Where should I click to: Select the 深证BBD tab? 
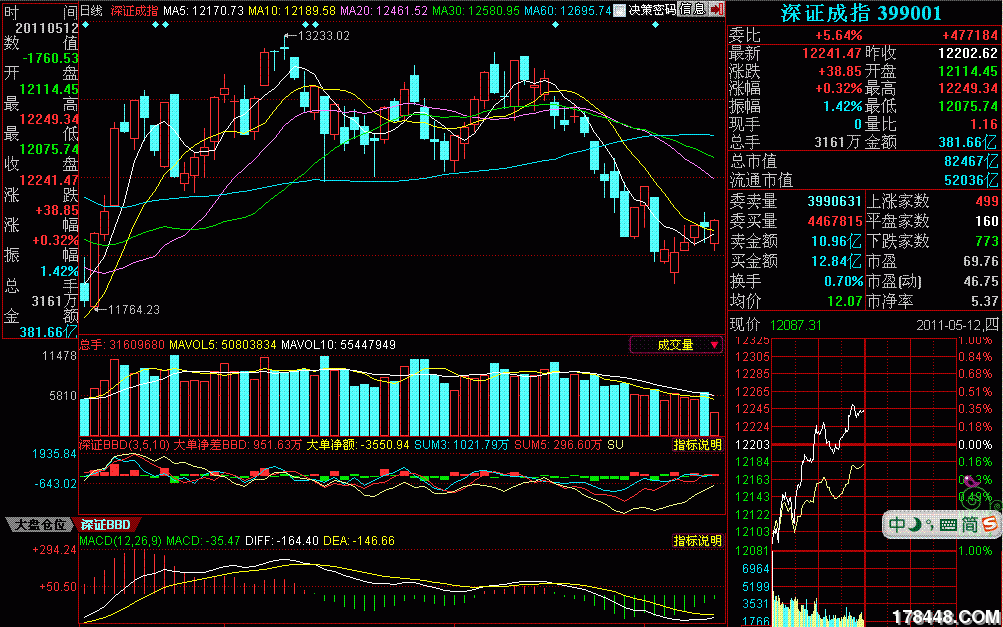105,524
